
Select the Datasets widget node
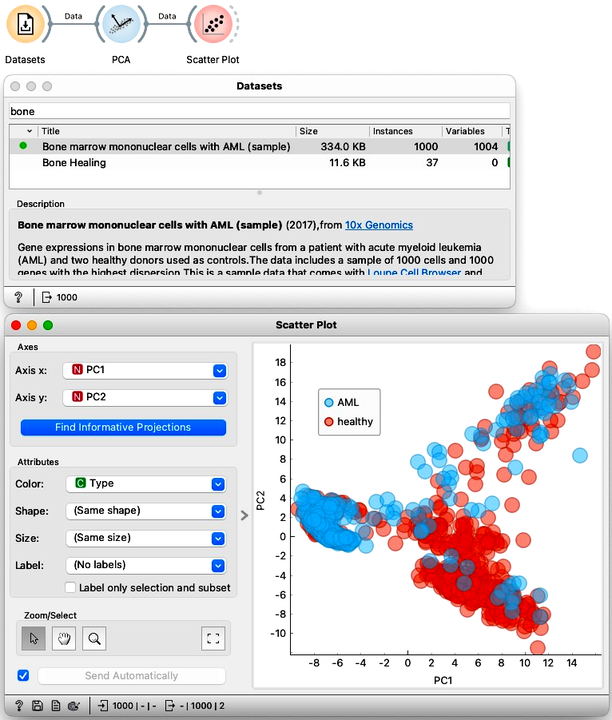(x=25, y=24)
